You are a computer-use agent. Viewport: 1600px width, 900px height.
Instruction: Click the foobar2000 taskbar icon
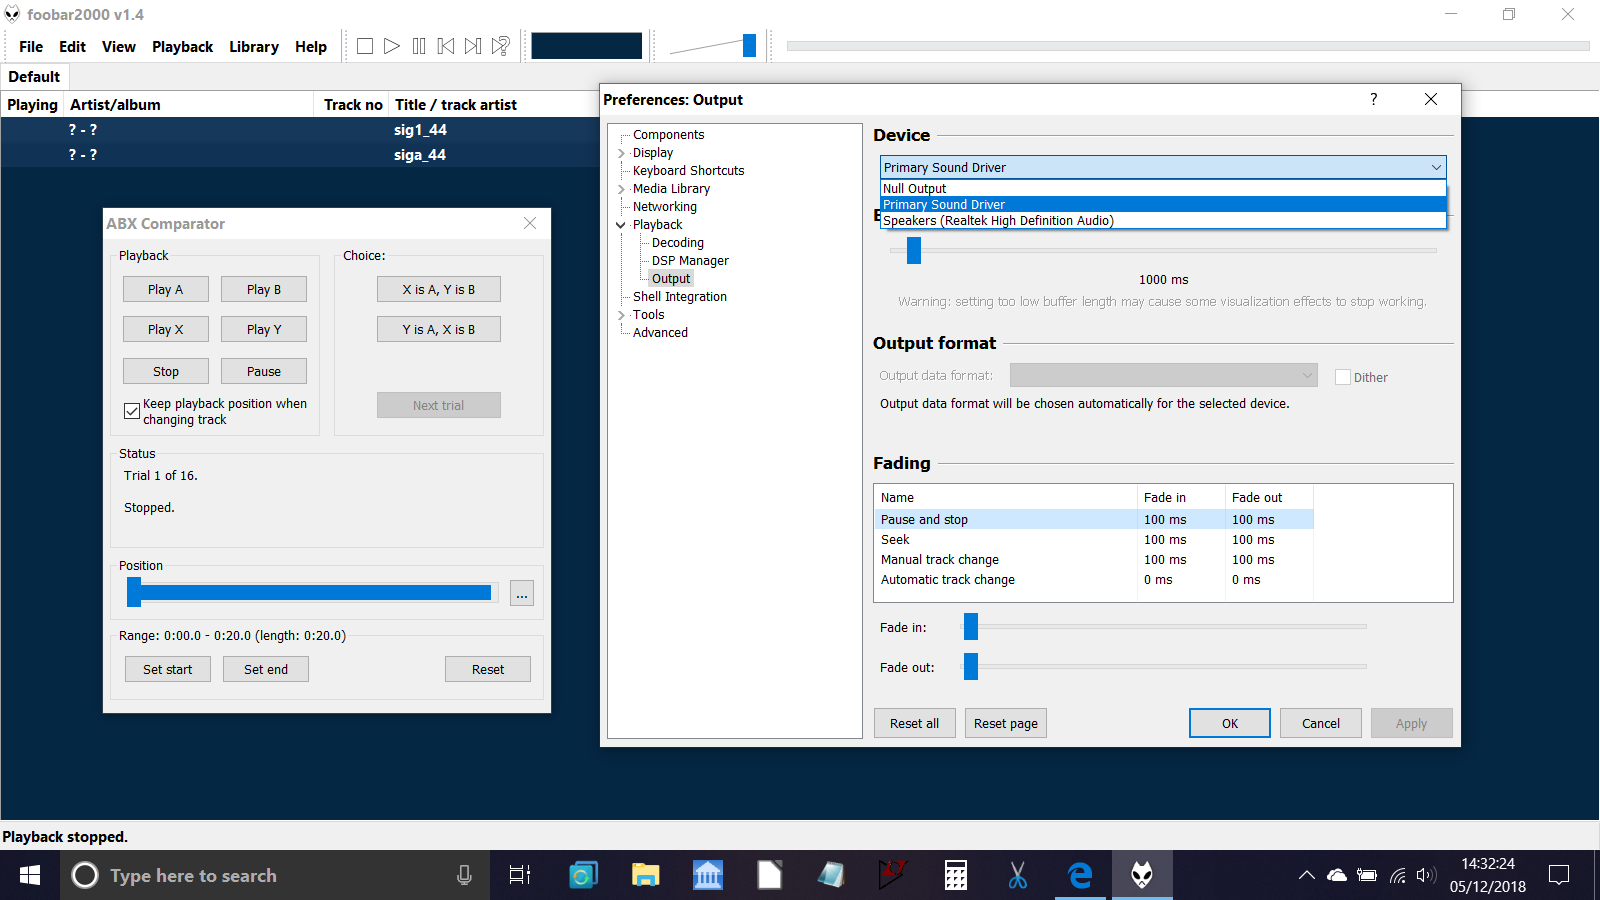click(x=1142, y=875)
